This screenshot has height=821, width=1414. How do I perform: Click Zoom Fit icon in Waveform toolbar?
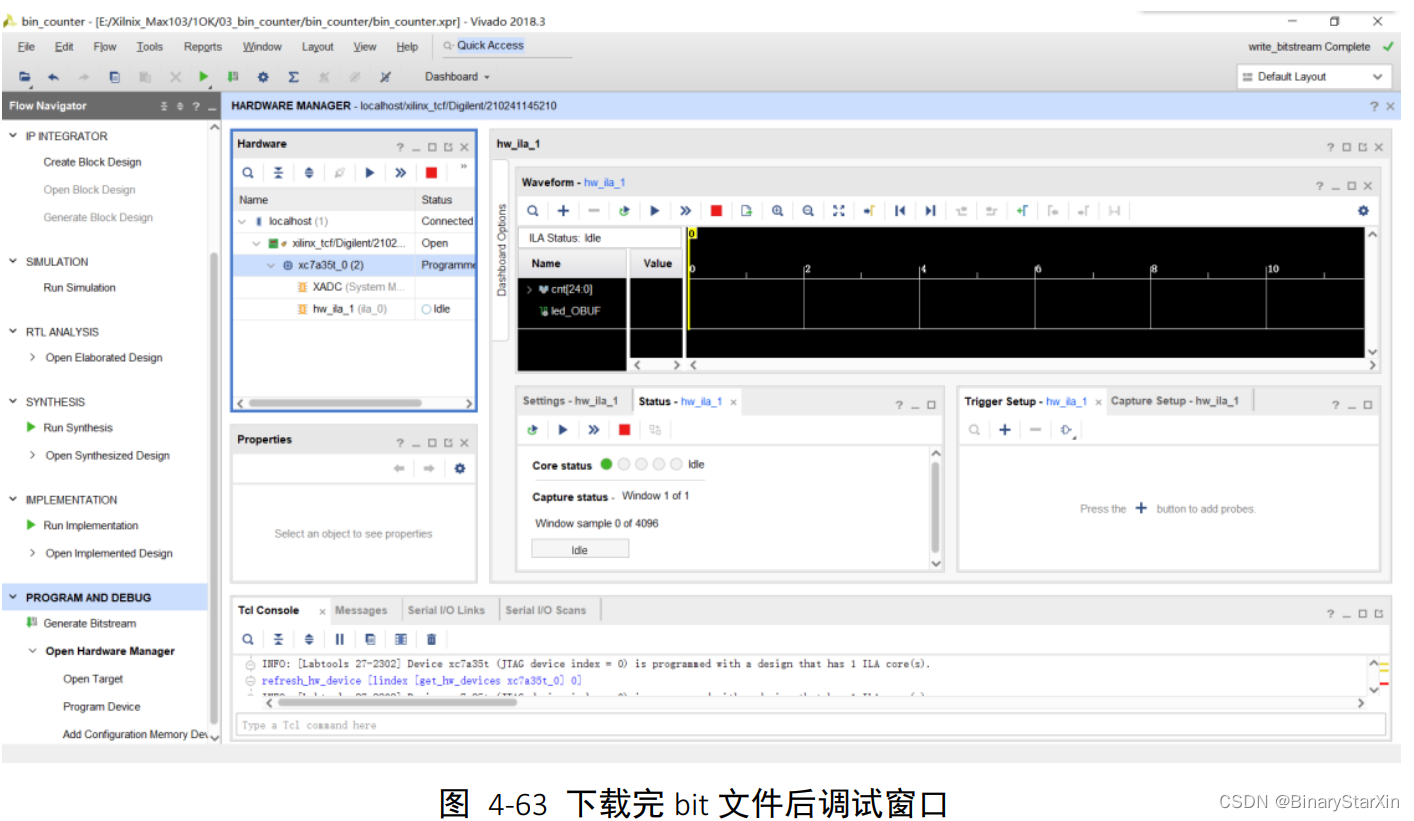pos(839,210)
